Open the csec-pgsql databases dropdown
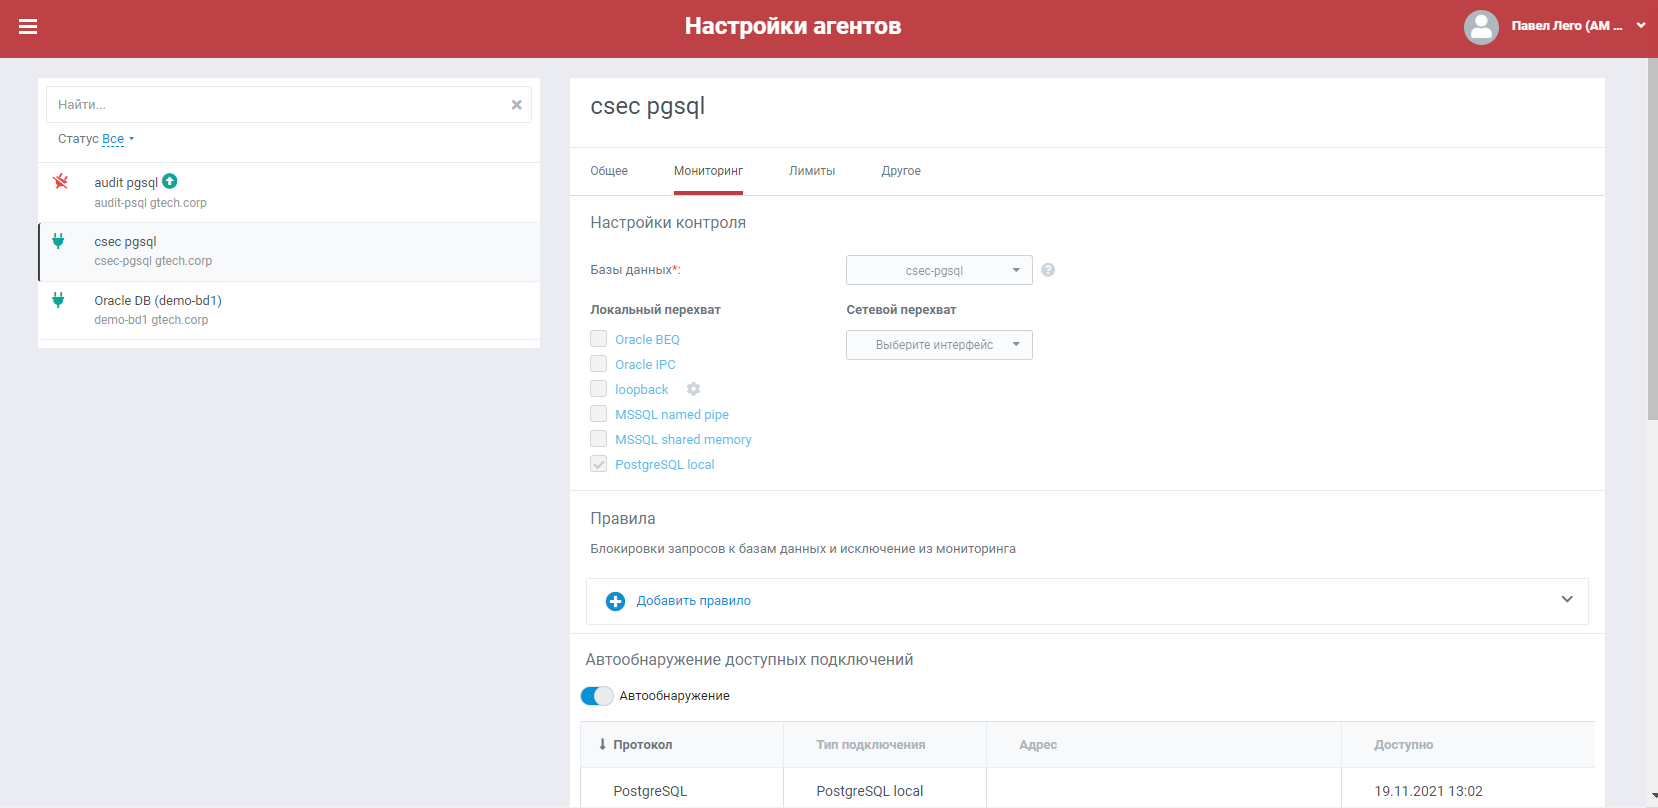Screen dimensions: 1658x808 938,270
